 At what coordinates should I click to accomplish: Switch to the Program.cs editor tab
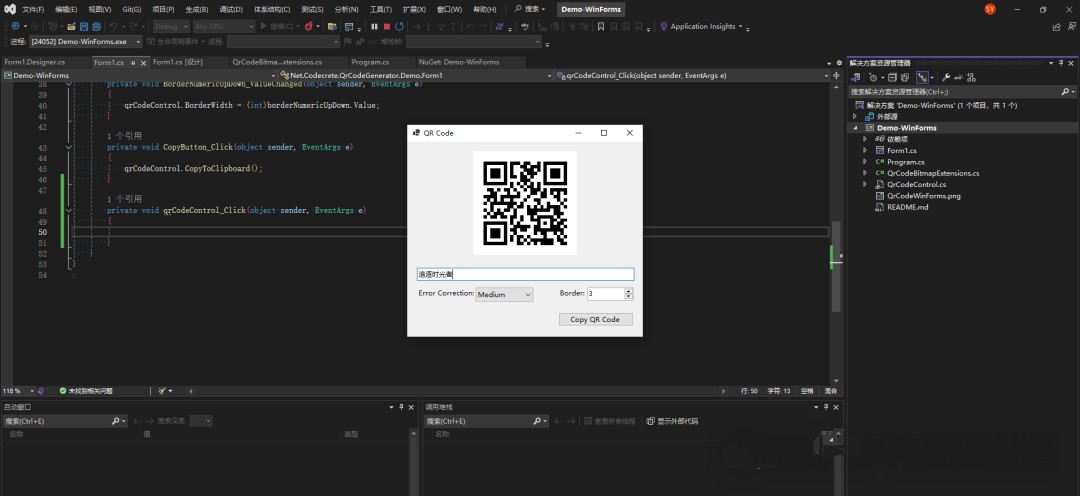point(370,62)
